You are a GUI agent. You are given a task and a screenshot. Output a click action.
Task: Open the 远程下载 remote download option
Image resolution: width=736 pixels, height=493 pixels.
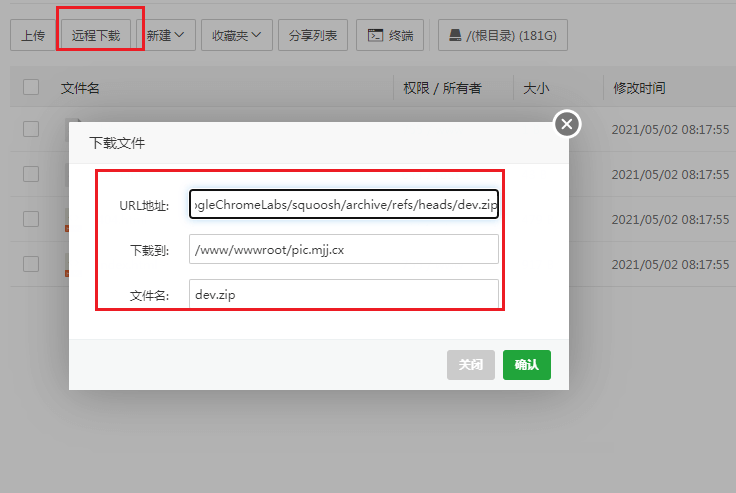(96, 36)
